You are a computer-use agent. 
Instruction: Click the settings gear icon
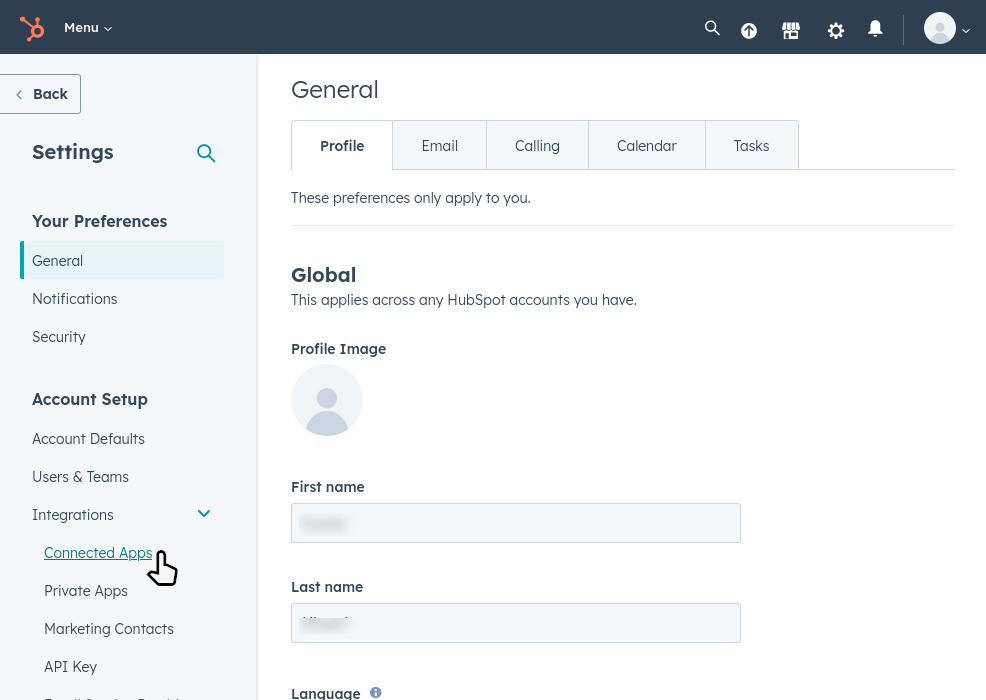(x=836, y=31)
